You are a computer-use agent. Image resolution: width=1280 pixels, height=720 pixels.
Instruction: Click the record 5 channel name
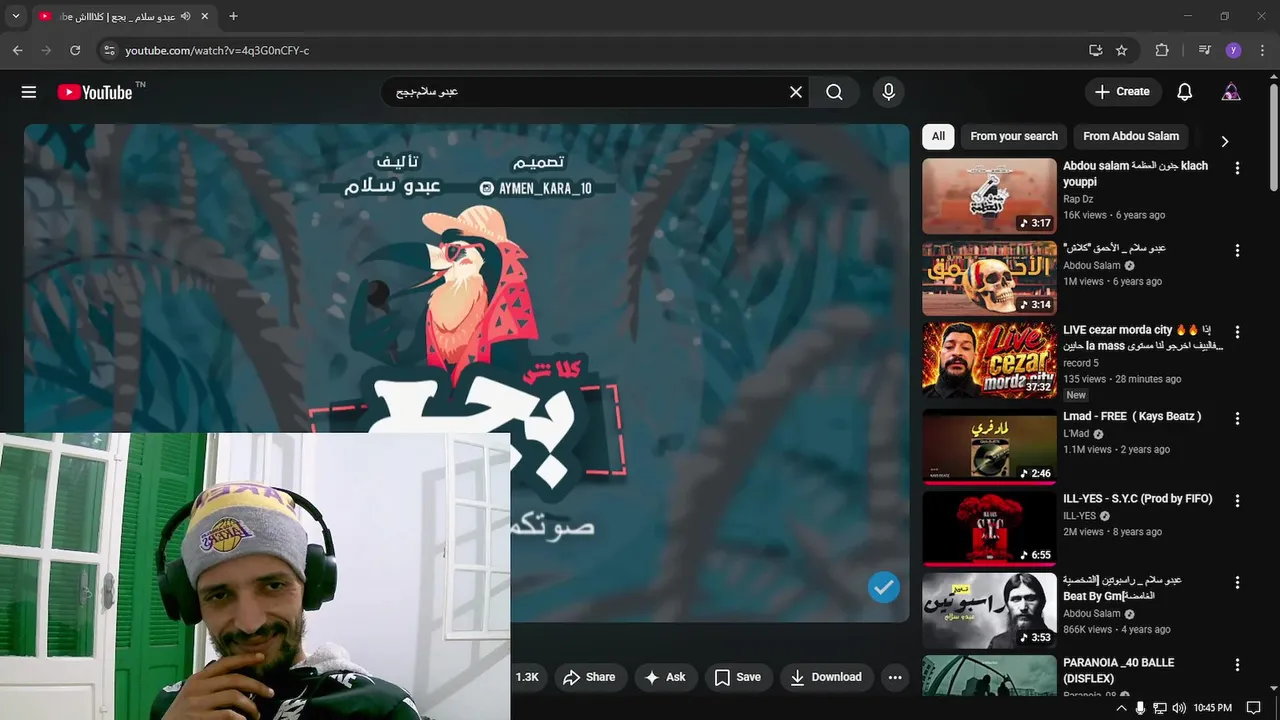click(1080, 363)
